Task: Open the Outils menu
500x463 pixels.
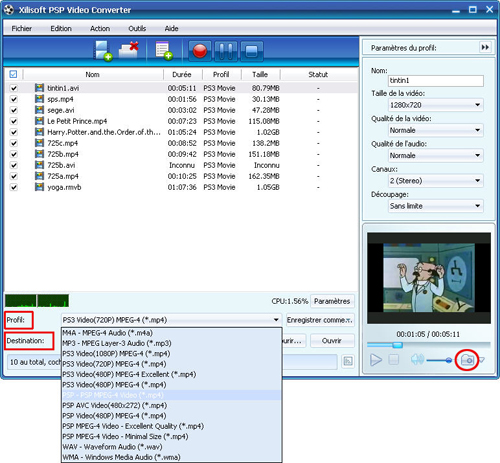Action: pos(137,28)
